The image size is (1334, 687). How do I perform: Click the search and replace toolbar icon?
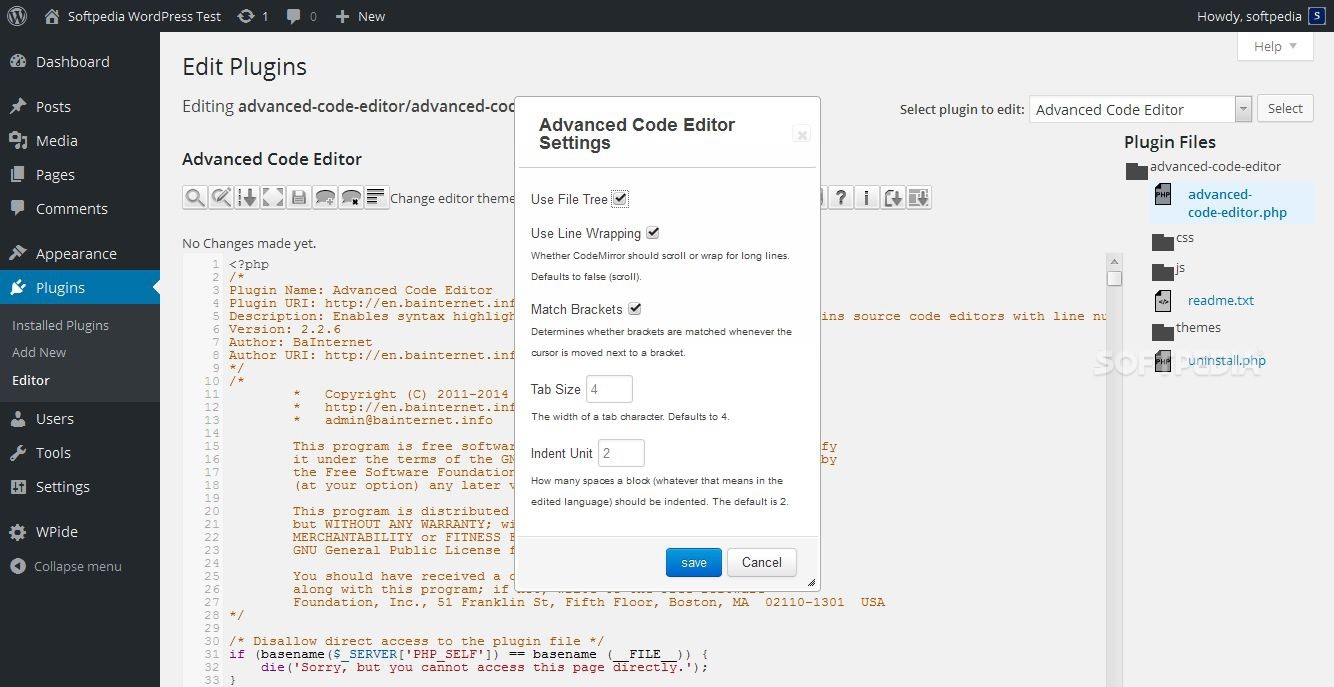tap(221, 198)
